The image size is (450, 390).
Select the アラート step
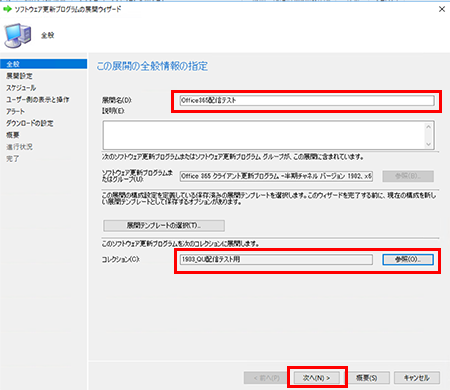click(15, 111)
